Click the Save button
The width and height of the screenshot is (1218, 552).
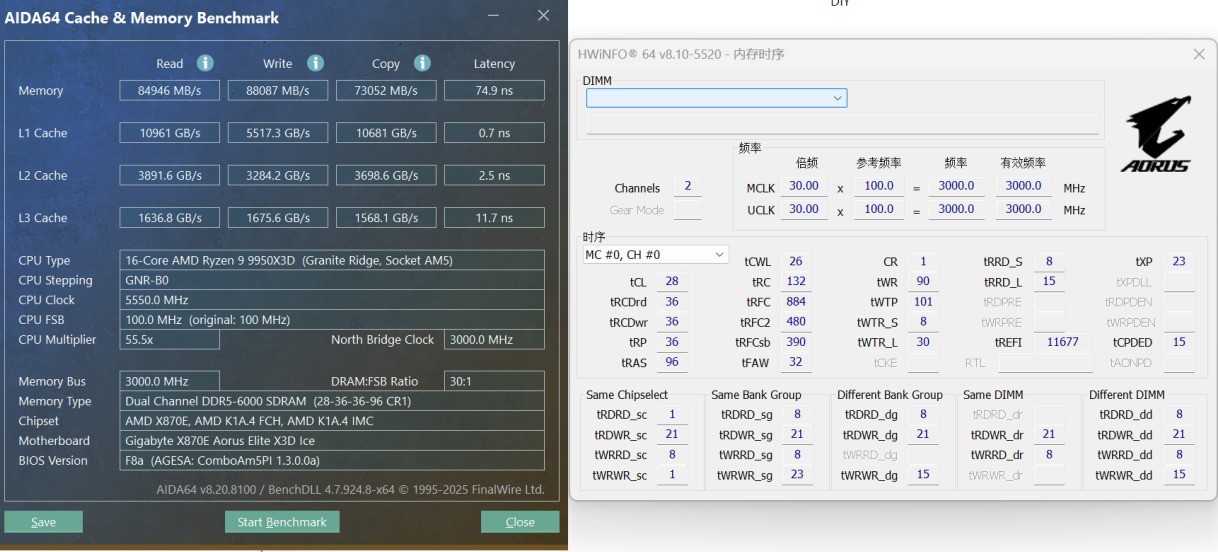tap(43, 522)
